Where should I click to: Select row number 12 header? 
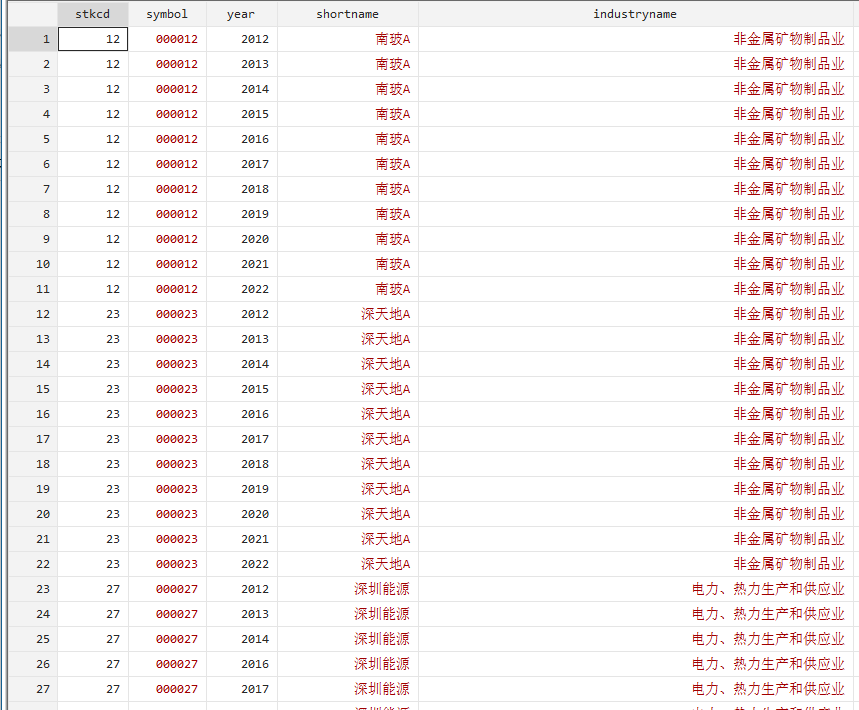33,314
